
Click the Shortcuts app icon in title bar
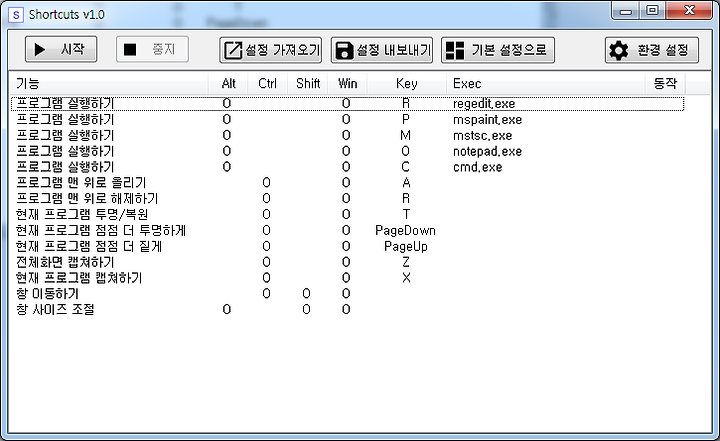[16, 15]
